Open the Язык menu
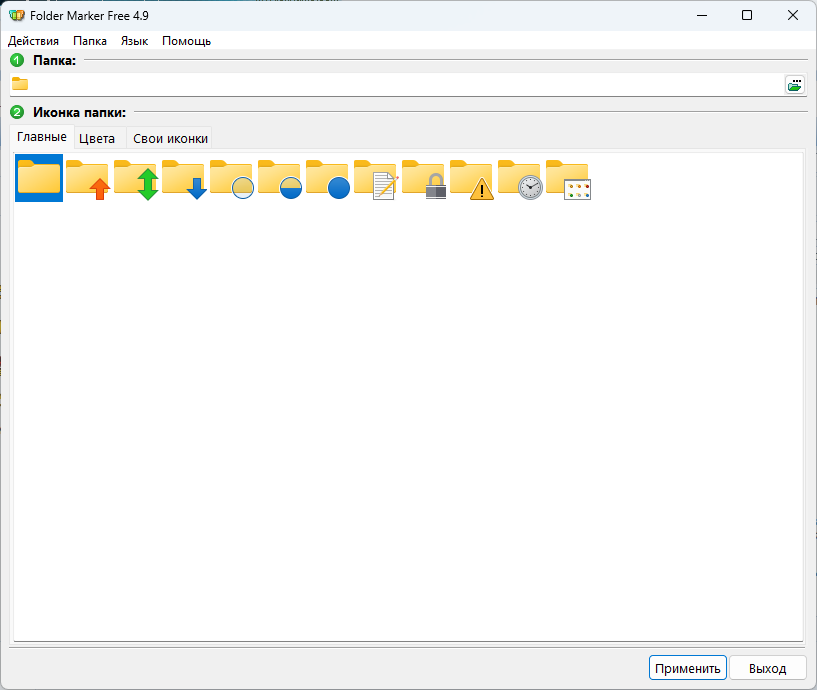817x690 pixels. pos(134,41)
